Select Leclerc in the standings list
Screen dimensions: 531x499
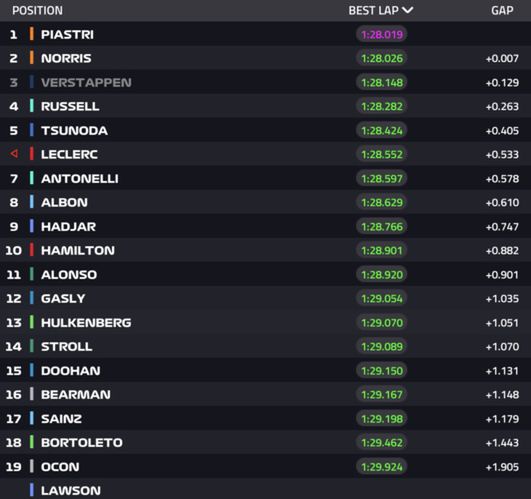point(266,154)
